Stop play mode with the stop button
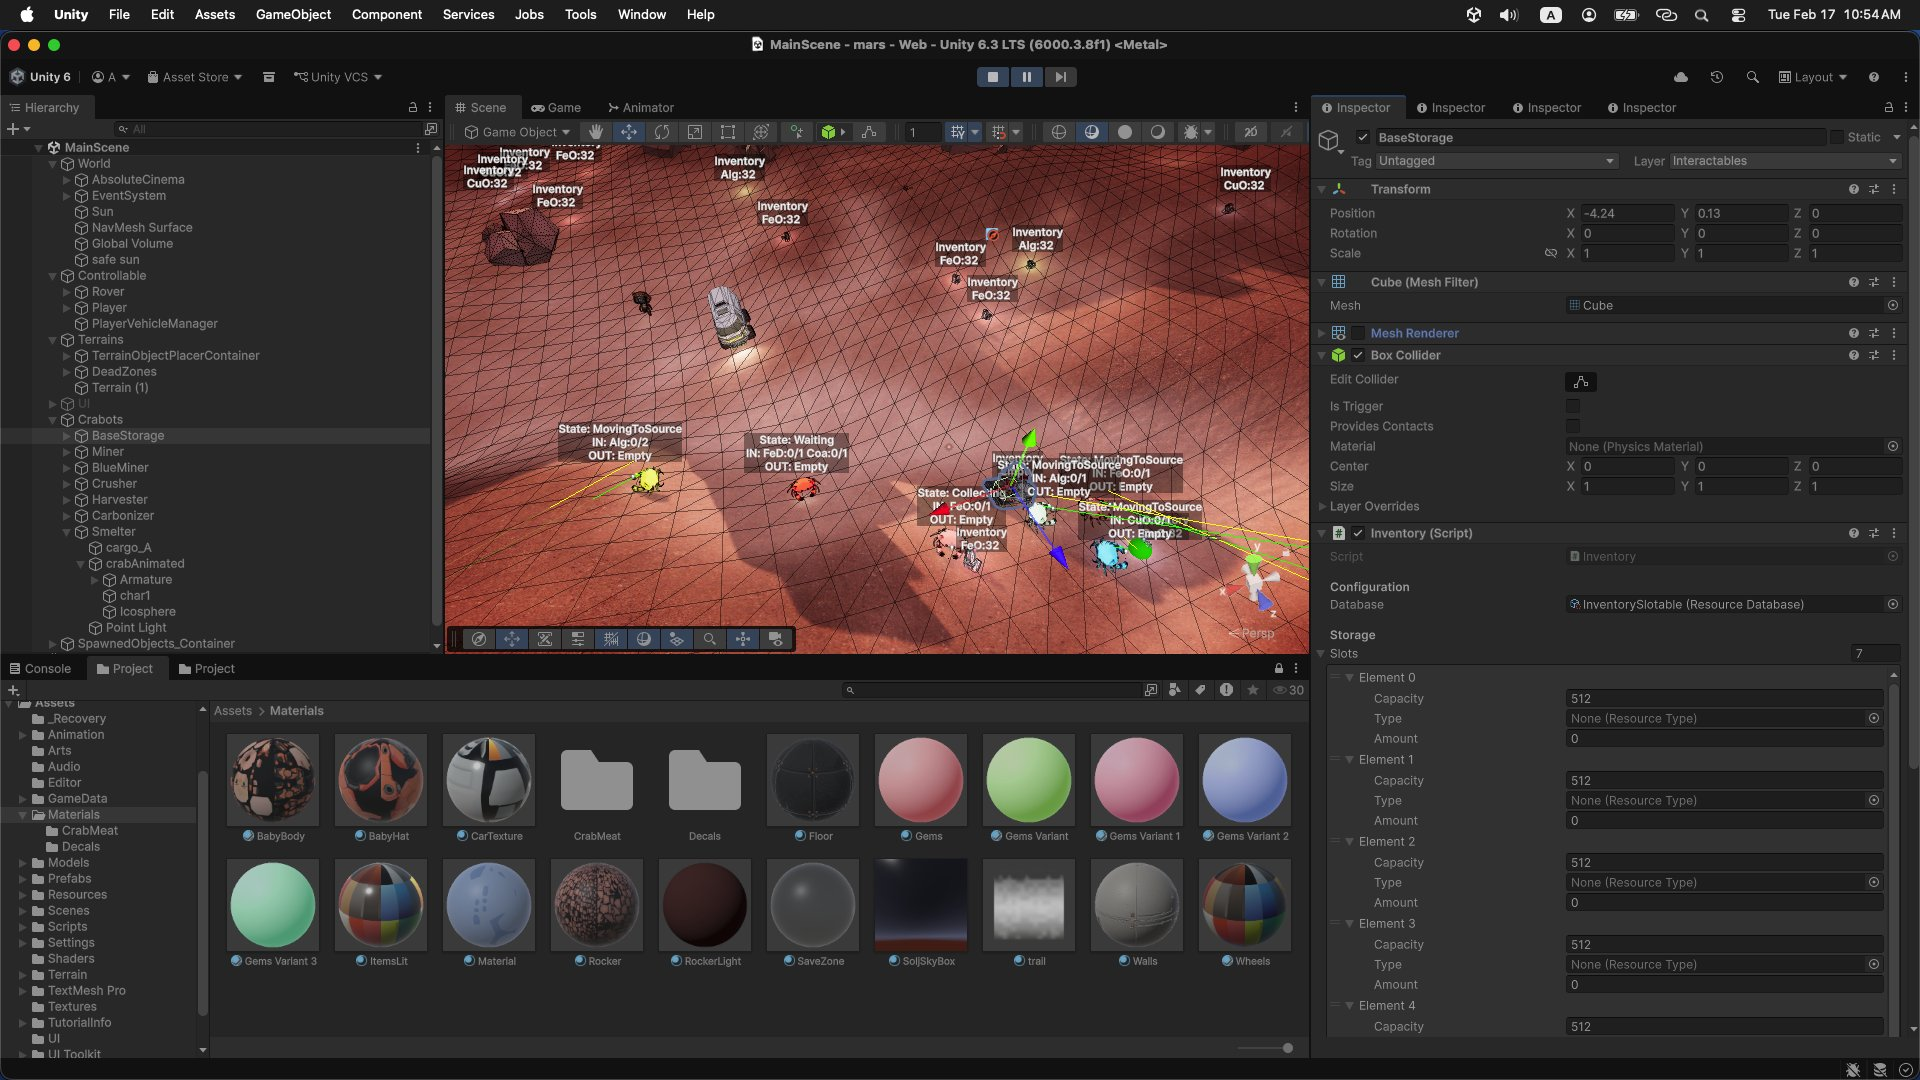The image size is (1920, 1080). tap(992, 77)
